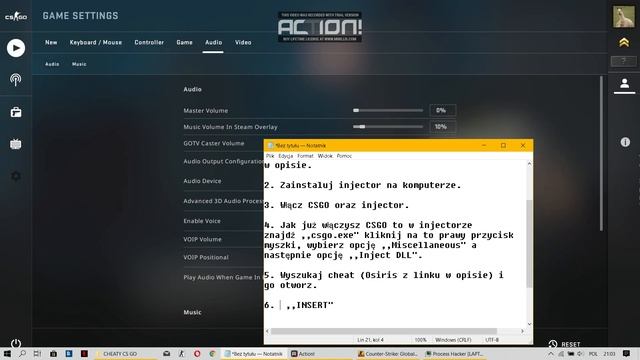Image resolution: width=640 pixels, height=360 pixels.
Task: Jump to the Music sub-section link
Action: click(x=79, y=64)
